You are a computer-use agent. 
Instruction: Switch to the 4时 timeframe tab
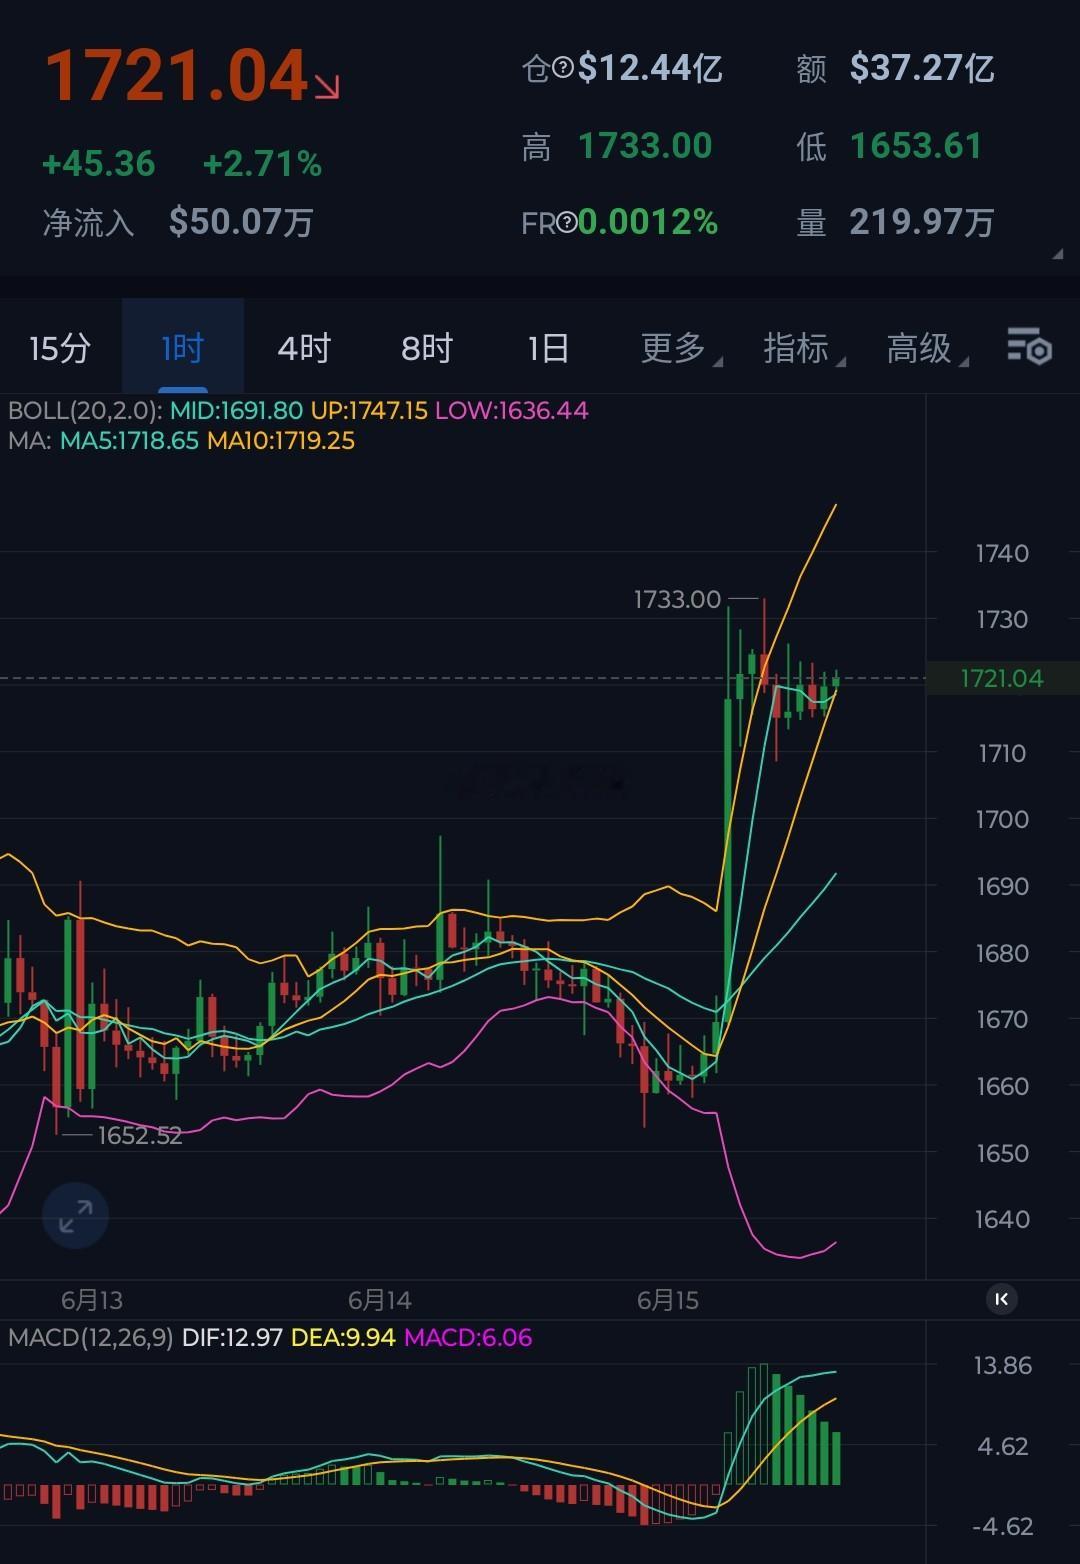pos(304,348)
